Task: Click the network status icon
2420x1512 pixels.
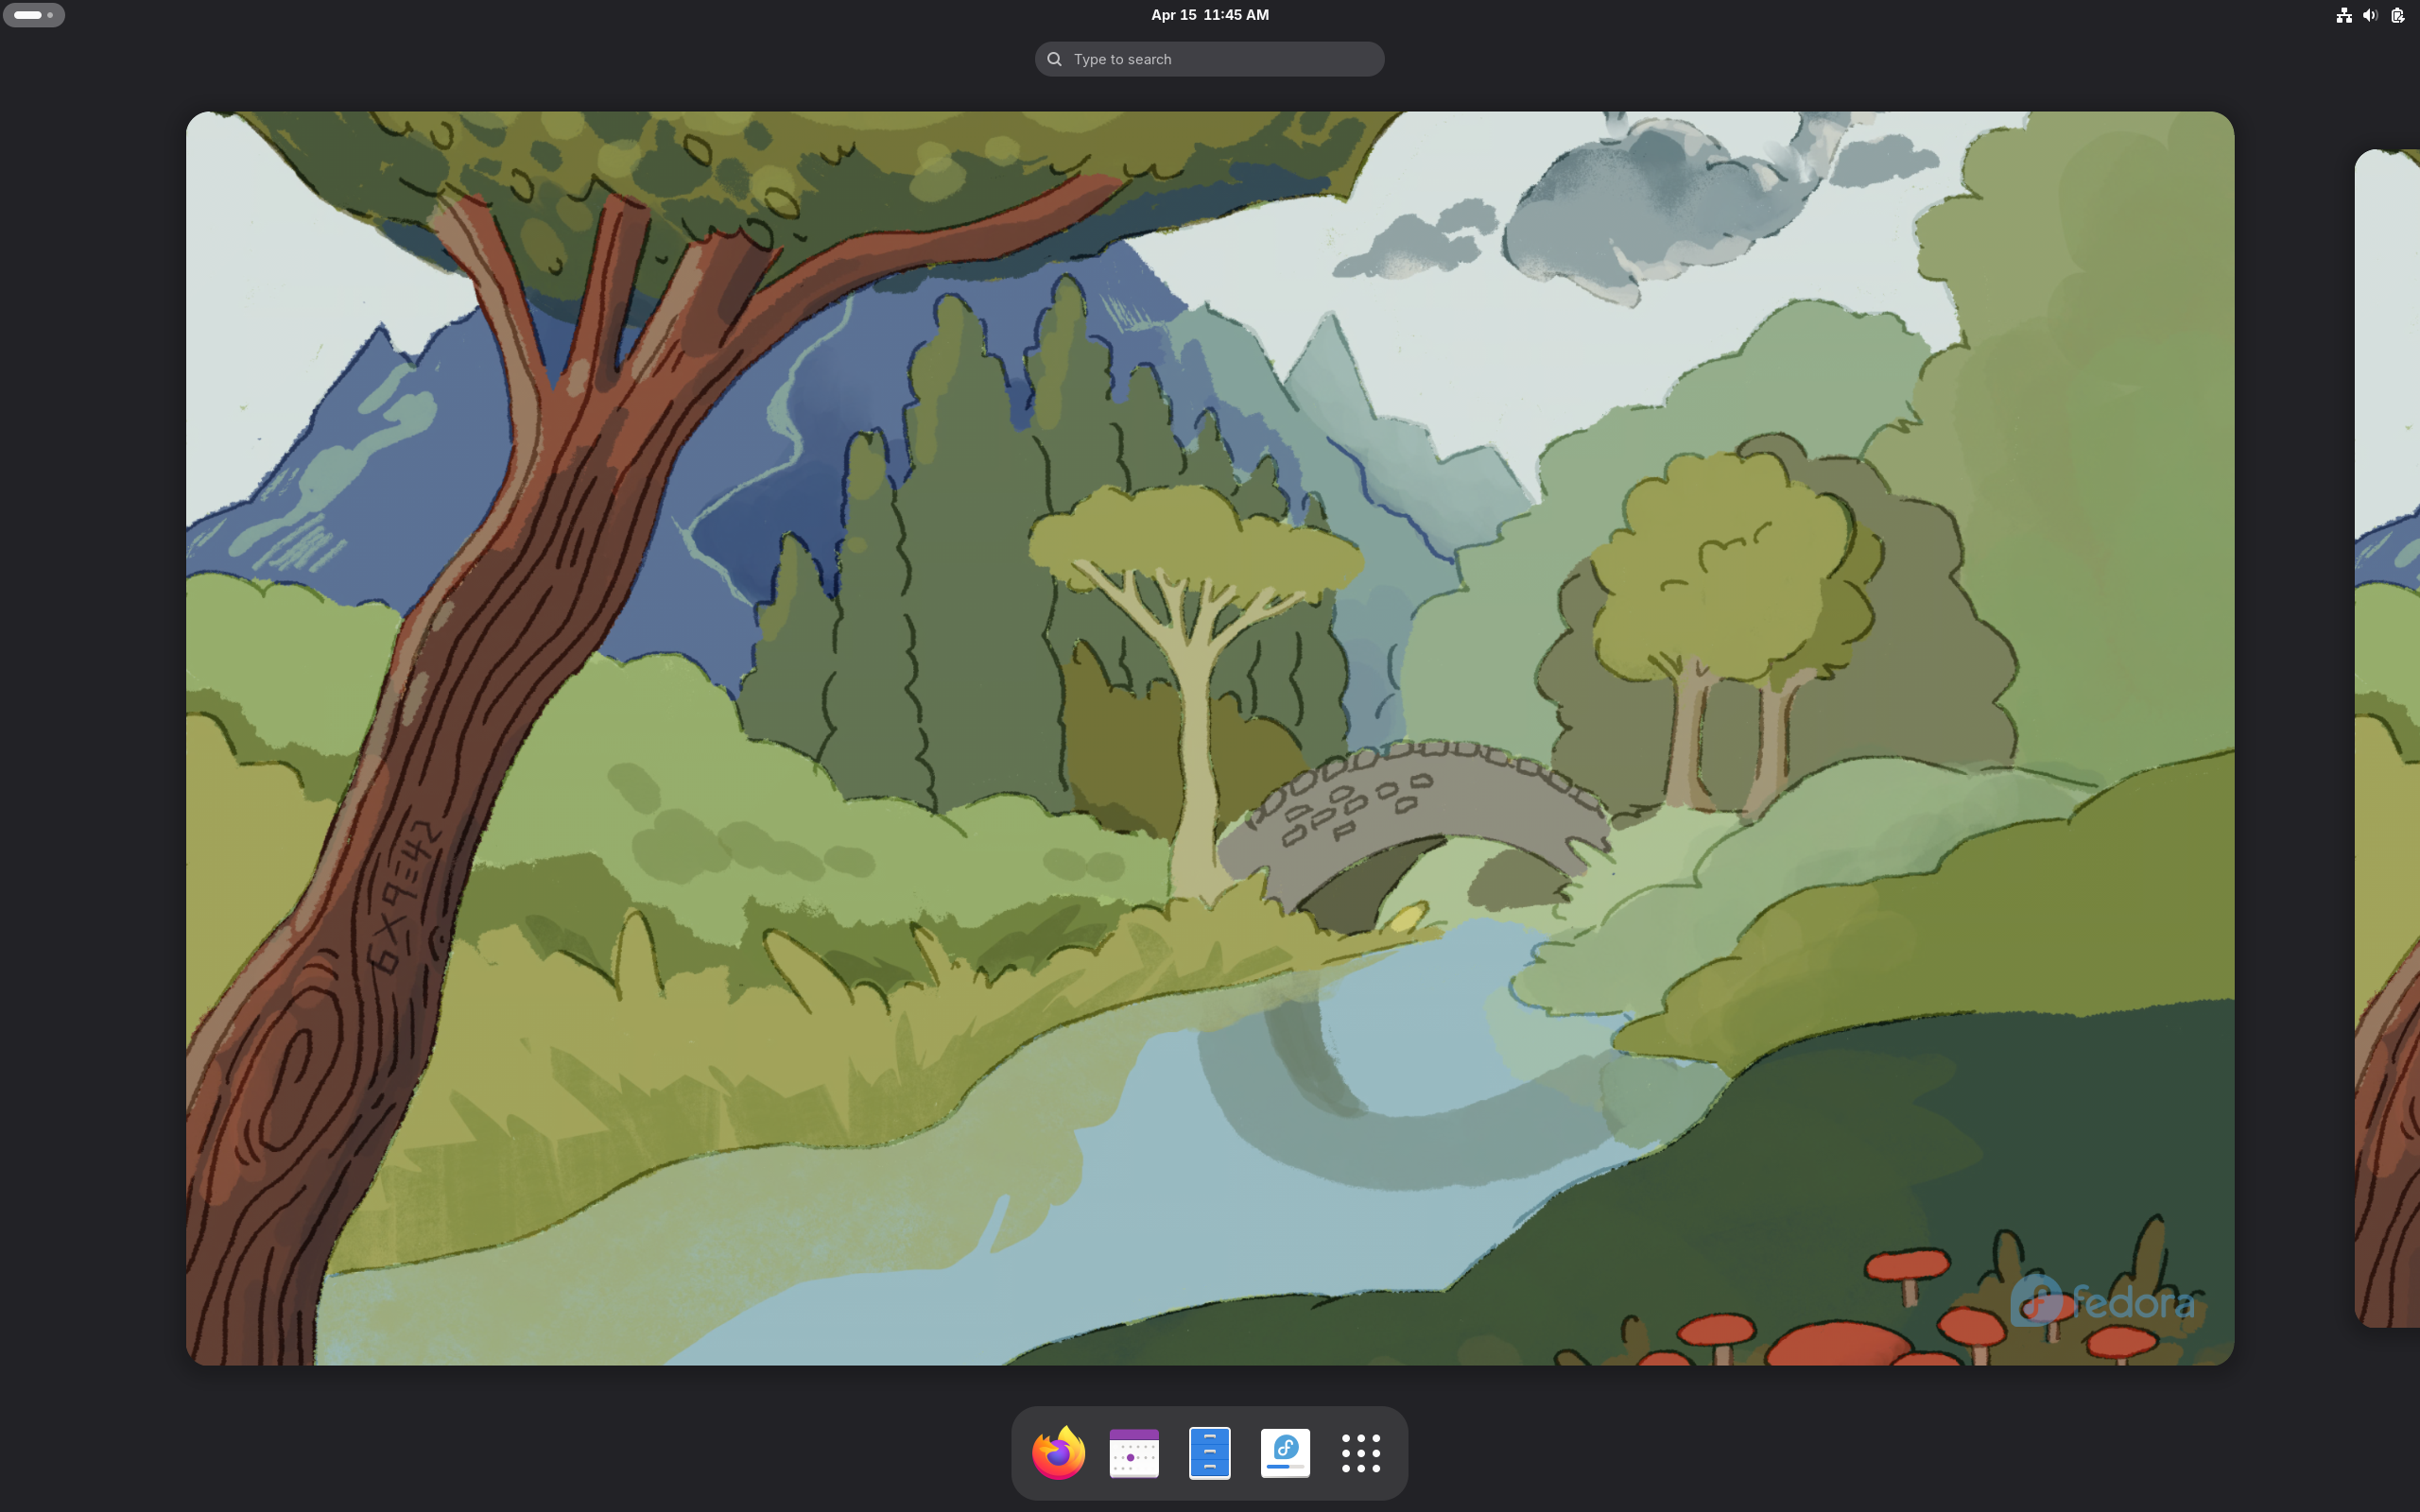Action: (2343, 15)
